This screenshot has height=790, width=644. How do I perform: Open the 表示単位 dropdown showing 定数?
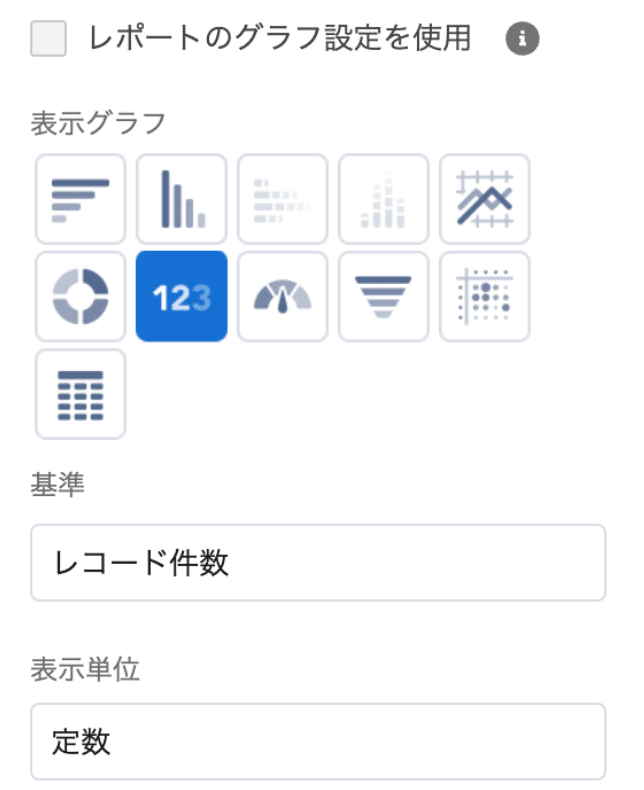318,742
